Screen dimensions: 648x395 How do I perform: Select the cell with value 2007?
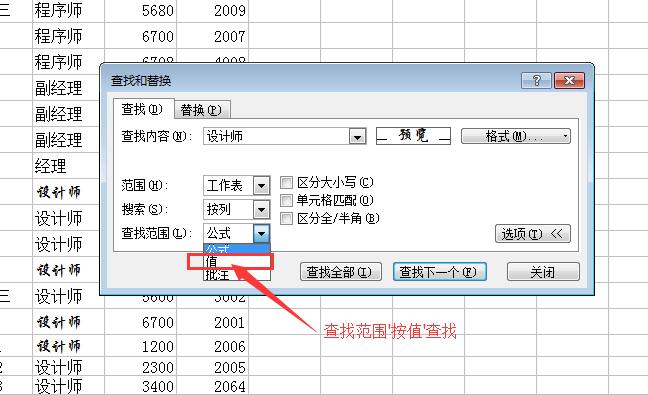(x=212, y=36)
